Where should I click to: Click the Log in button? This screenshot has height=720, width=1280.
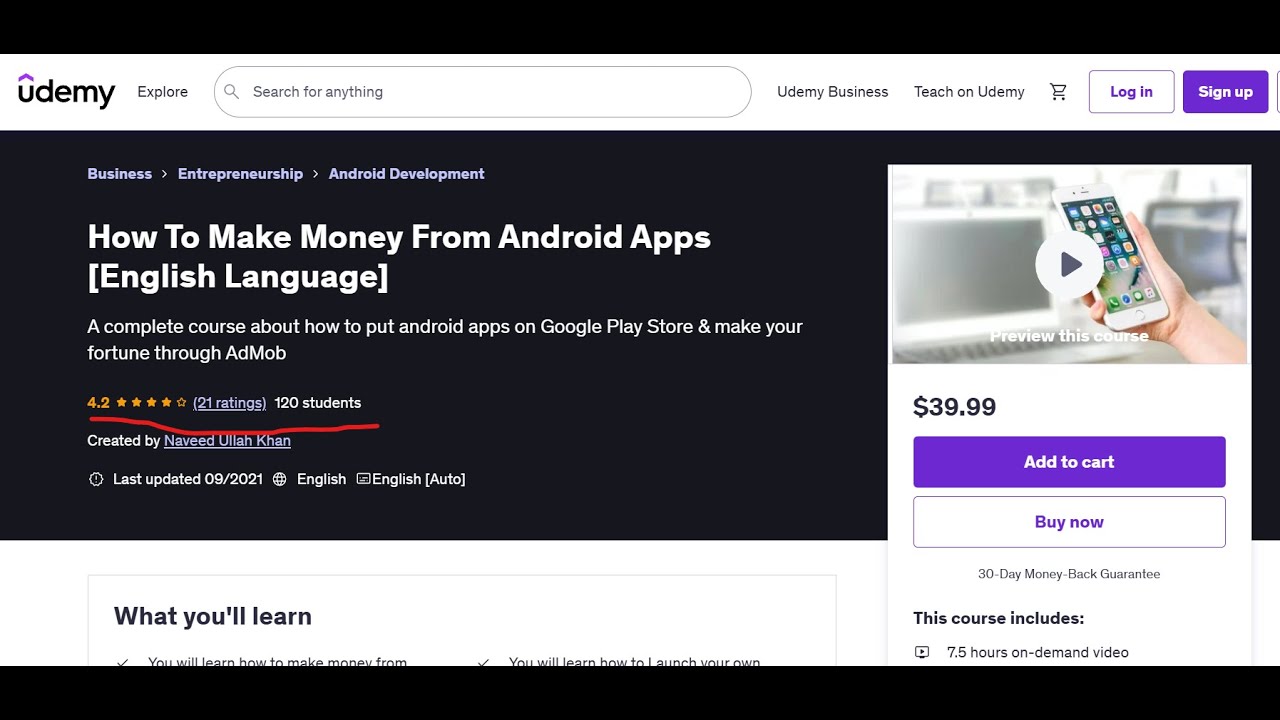coord(1131,92)
